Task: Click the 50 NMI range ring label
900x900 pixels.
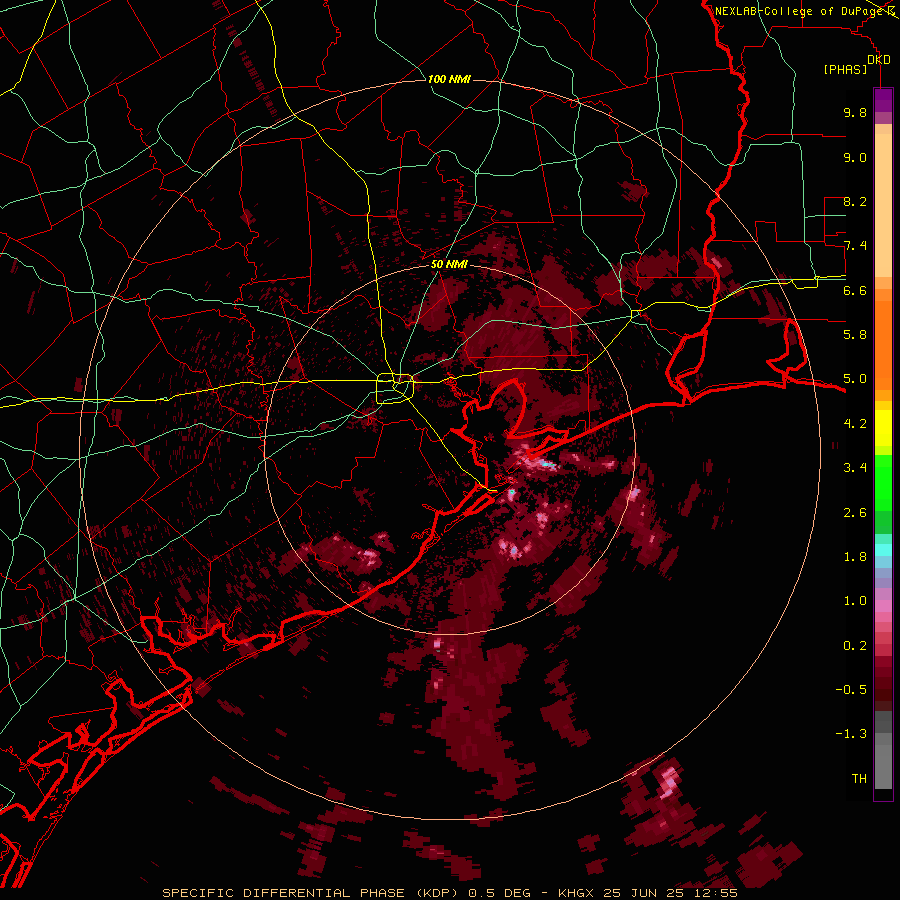Action: click(449, 264)
